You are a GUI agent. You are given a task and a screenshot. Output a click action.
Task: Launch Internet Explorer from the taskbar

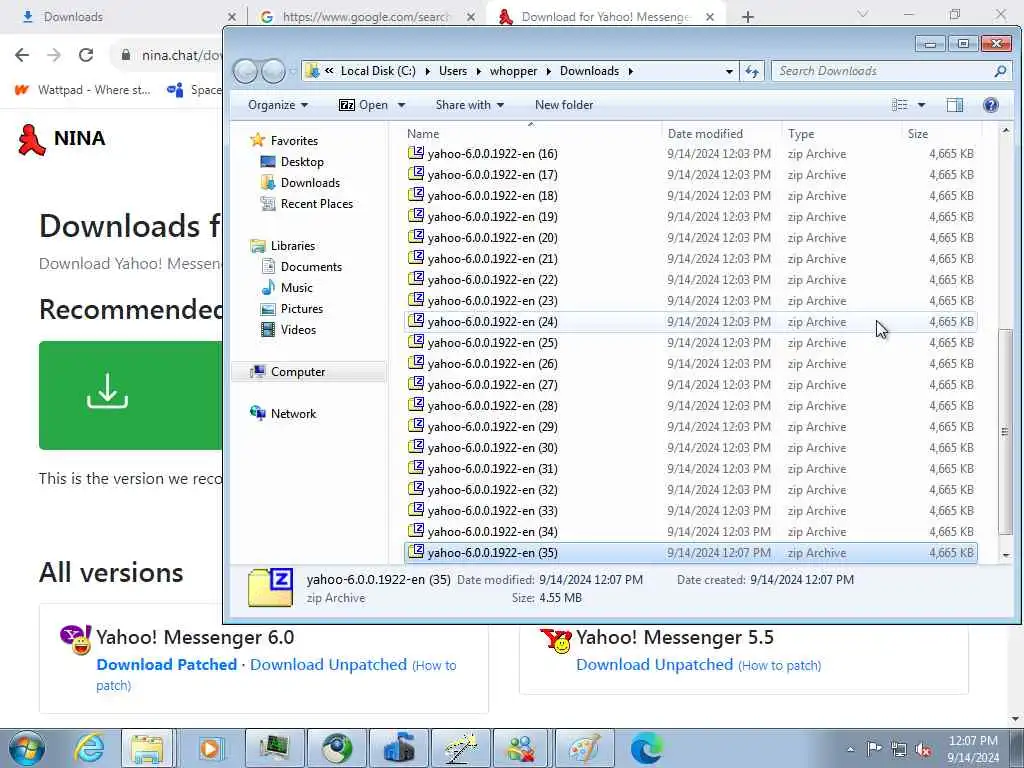tap(89, 748)
